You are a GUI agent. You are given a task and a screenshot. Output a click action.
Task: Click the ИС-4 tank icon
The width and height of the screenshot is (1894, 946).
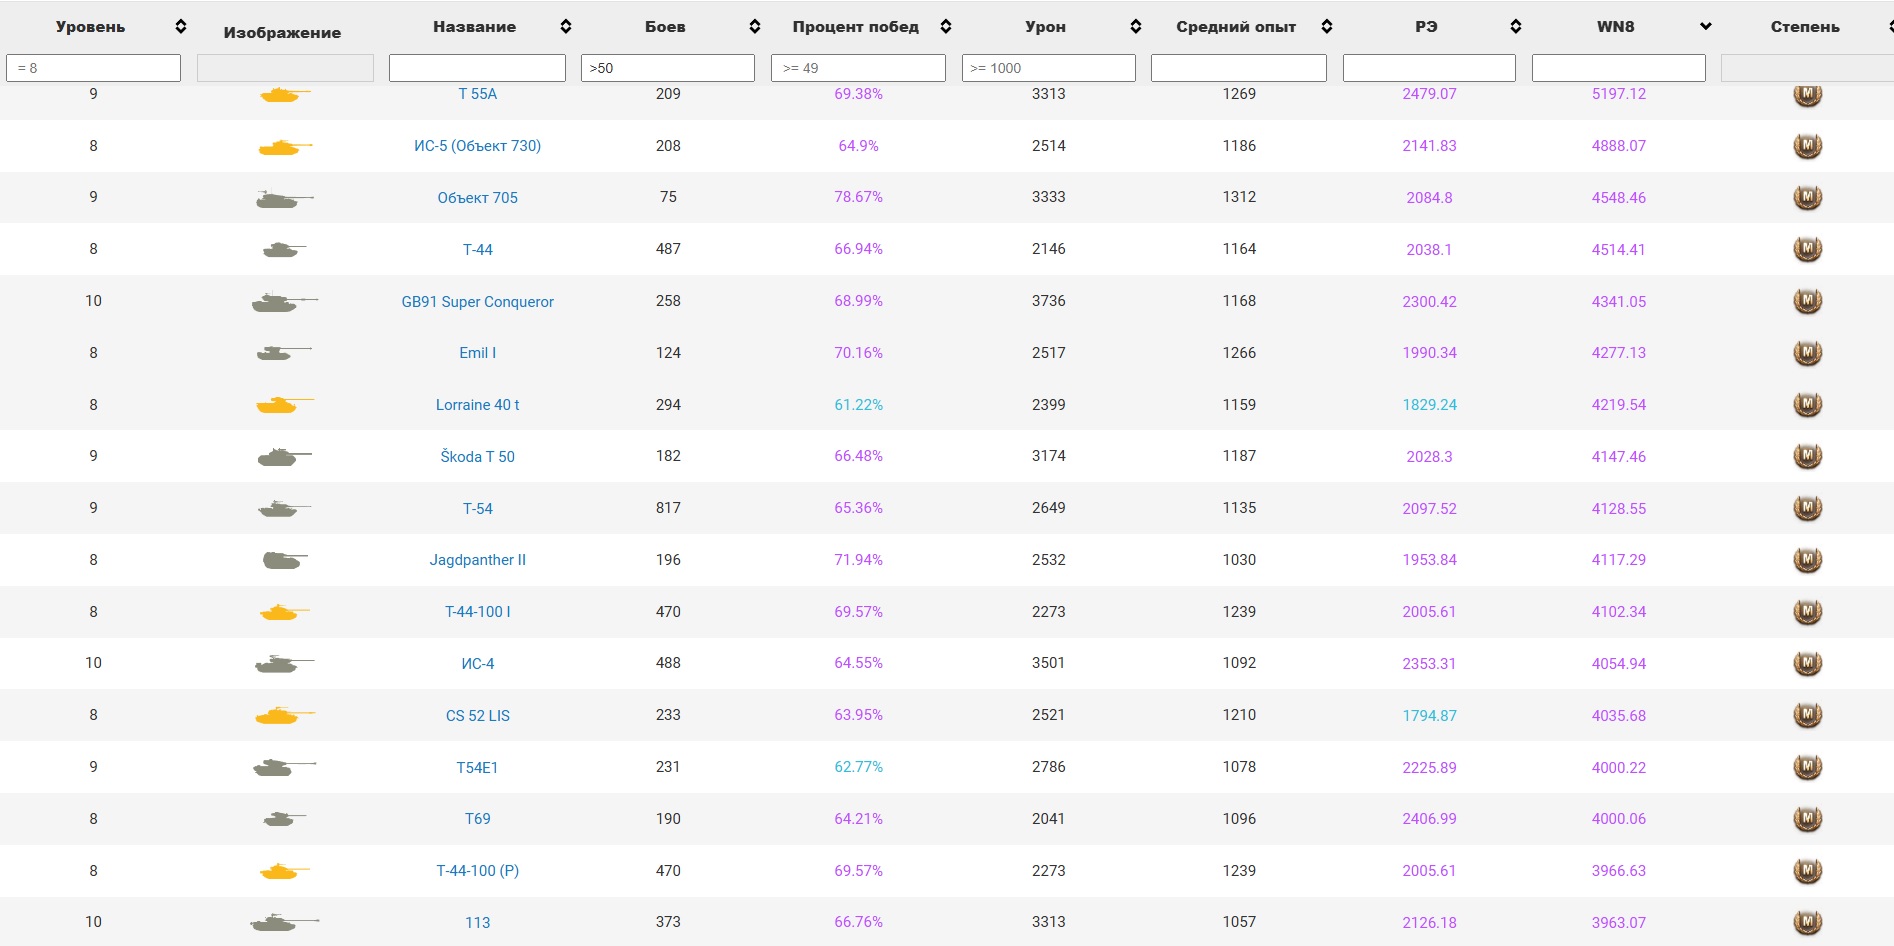[285, 663]
